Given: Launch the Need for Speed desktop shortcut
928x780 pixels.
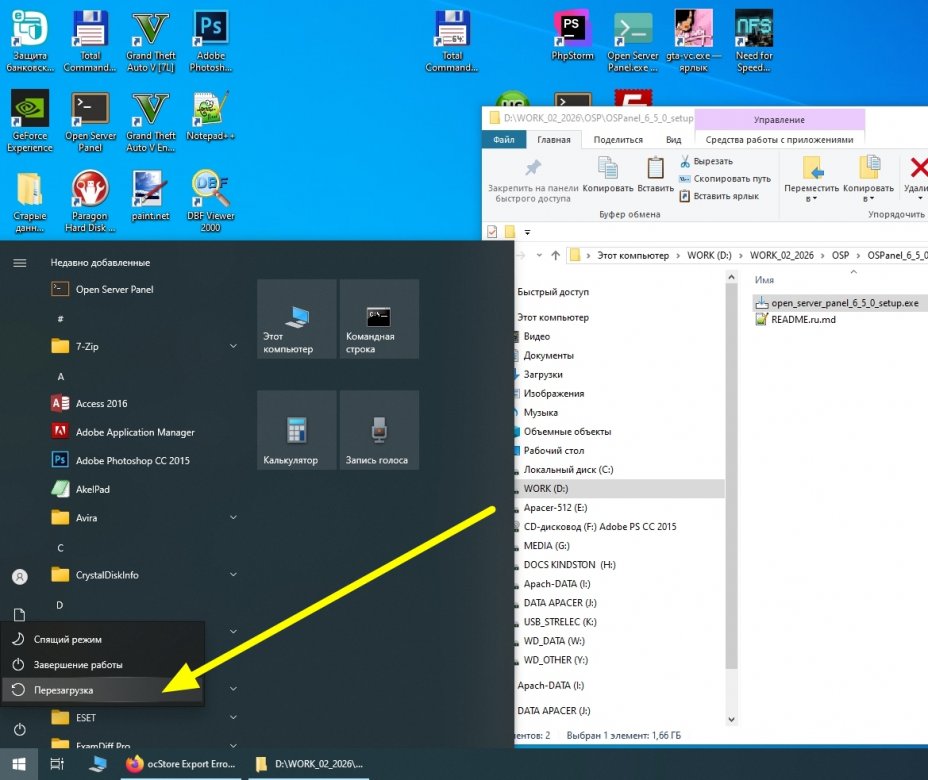Looking at the screenshot, I should (x=754, y=41).
